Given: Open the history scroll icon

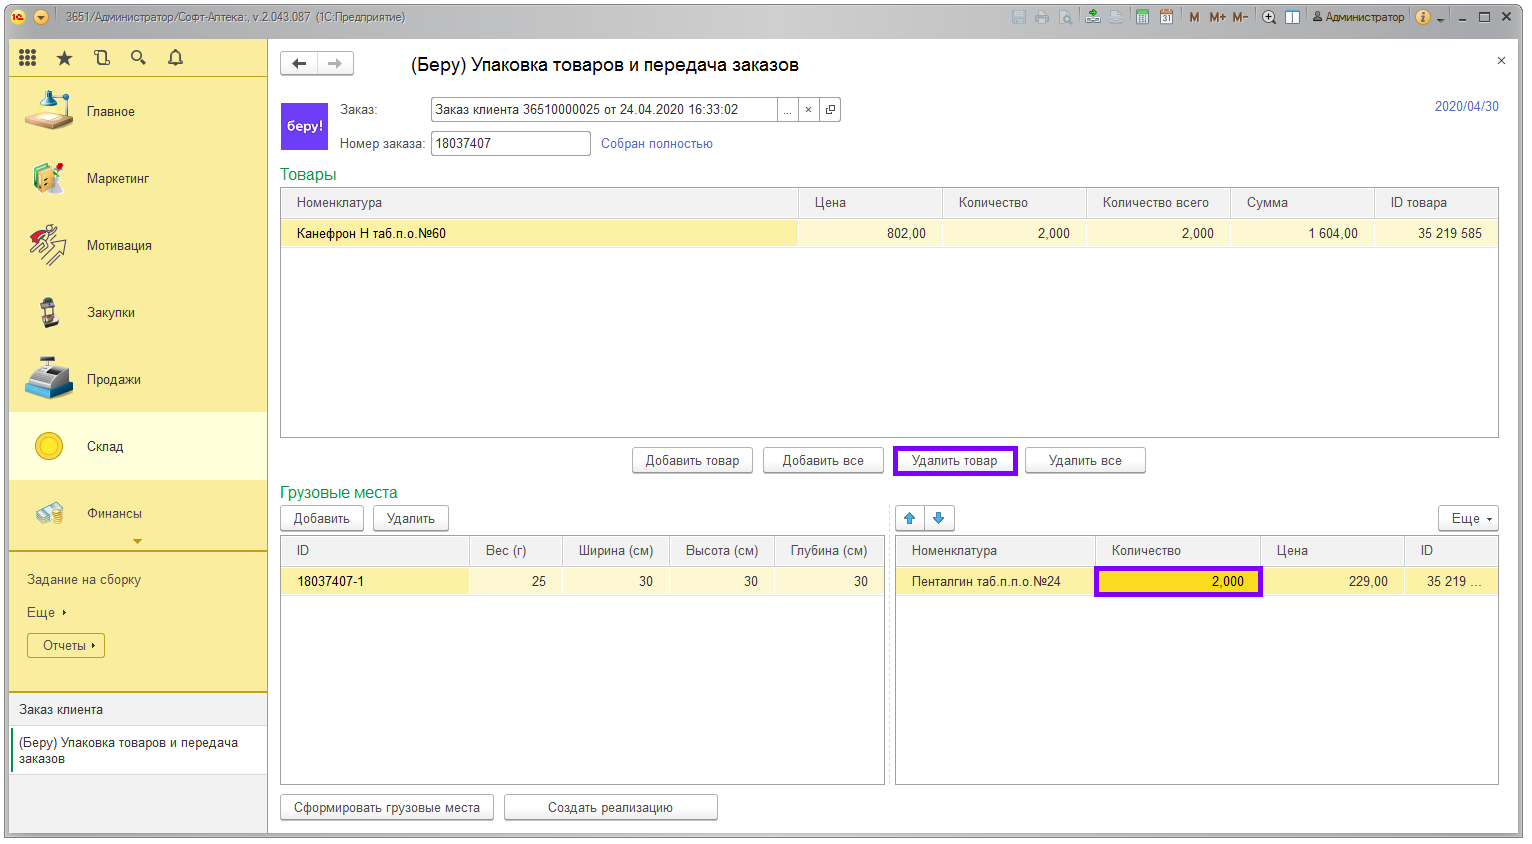Looking at the screenshot, I should pyautogui.click(x=102, y=58).
